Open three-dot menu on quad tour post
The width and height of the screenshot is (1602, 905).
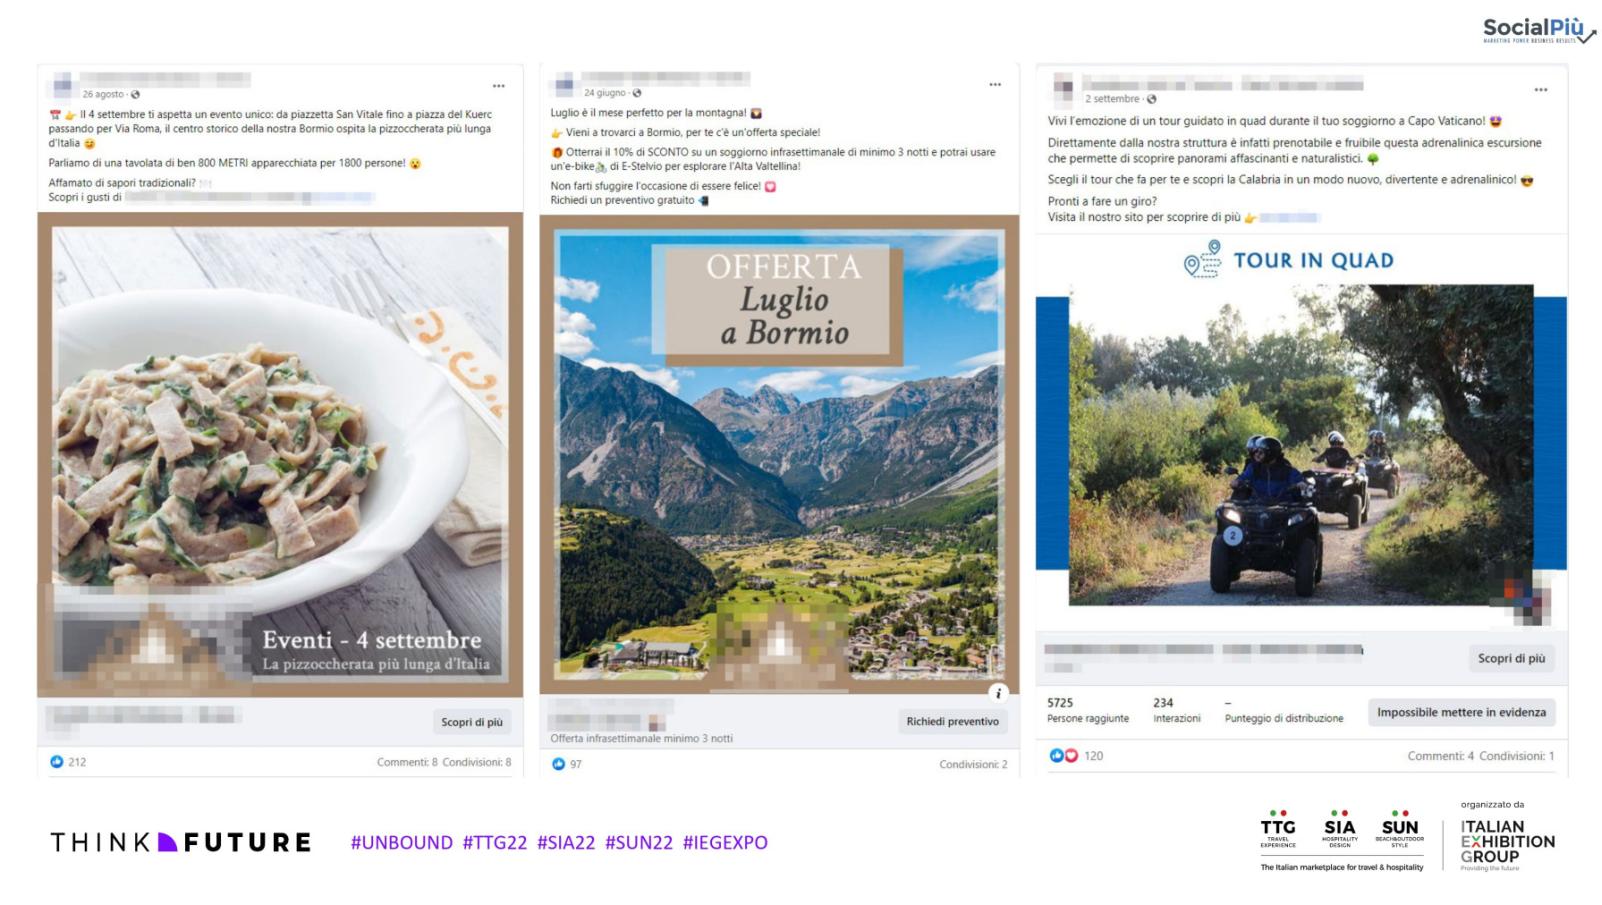coord(1541,90)
